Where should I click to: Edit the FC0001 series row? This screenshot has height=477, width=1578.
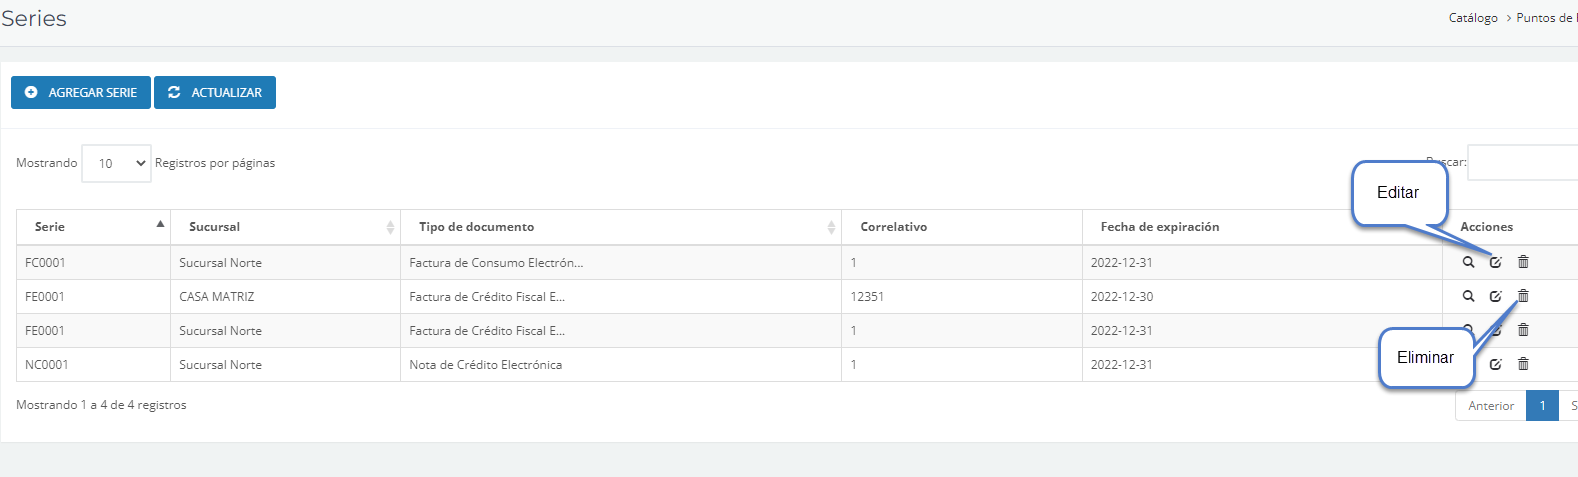pos(1495,262)
